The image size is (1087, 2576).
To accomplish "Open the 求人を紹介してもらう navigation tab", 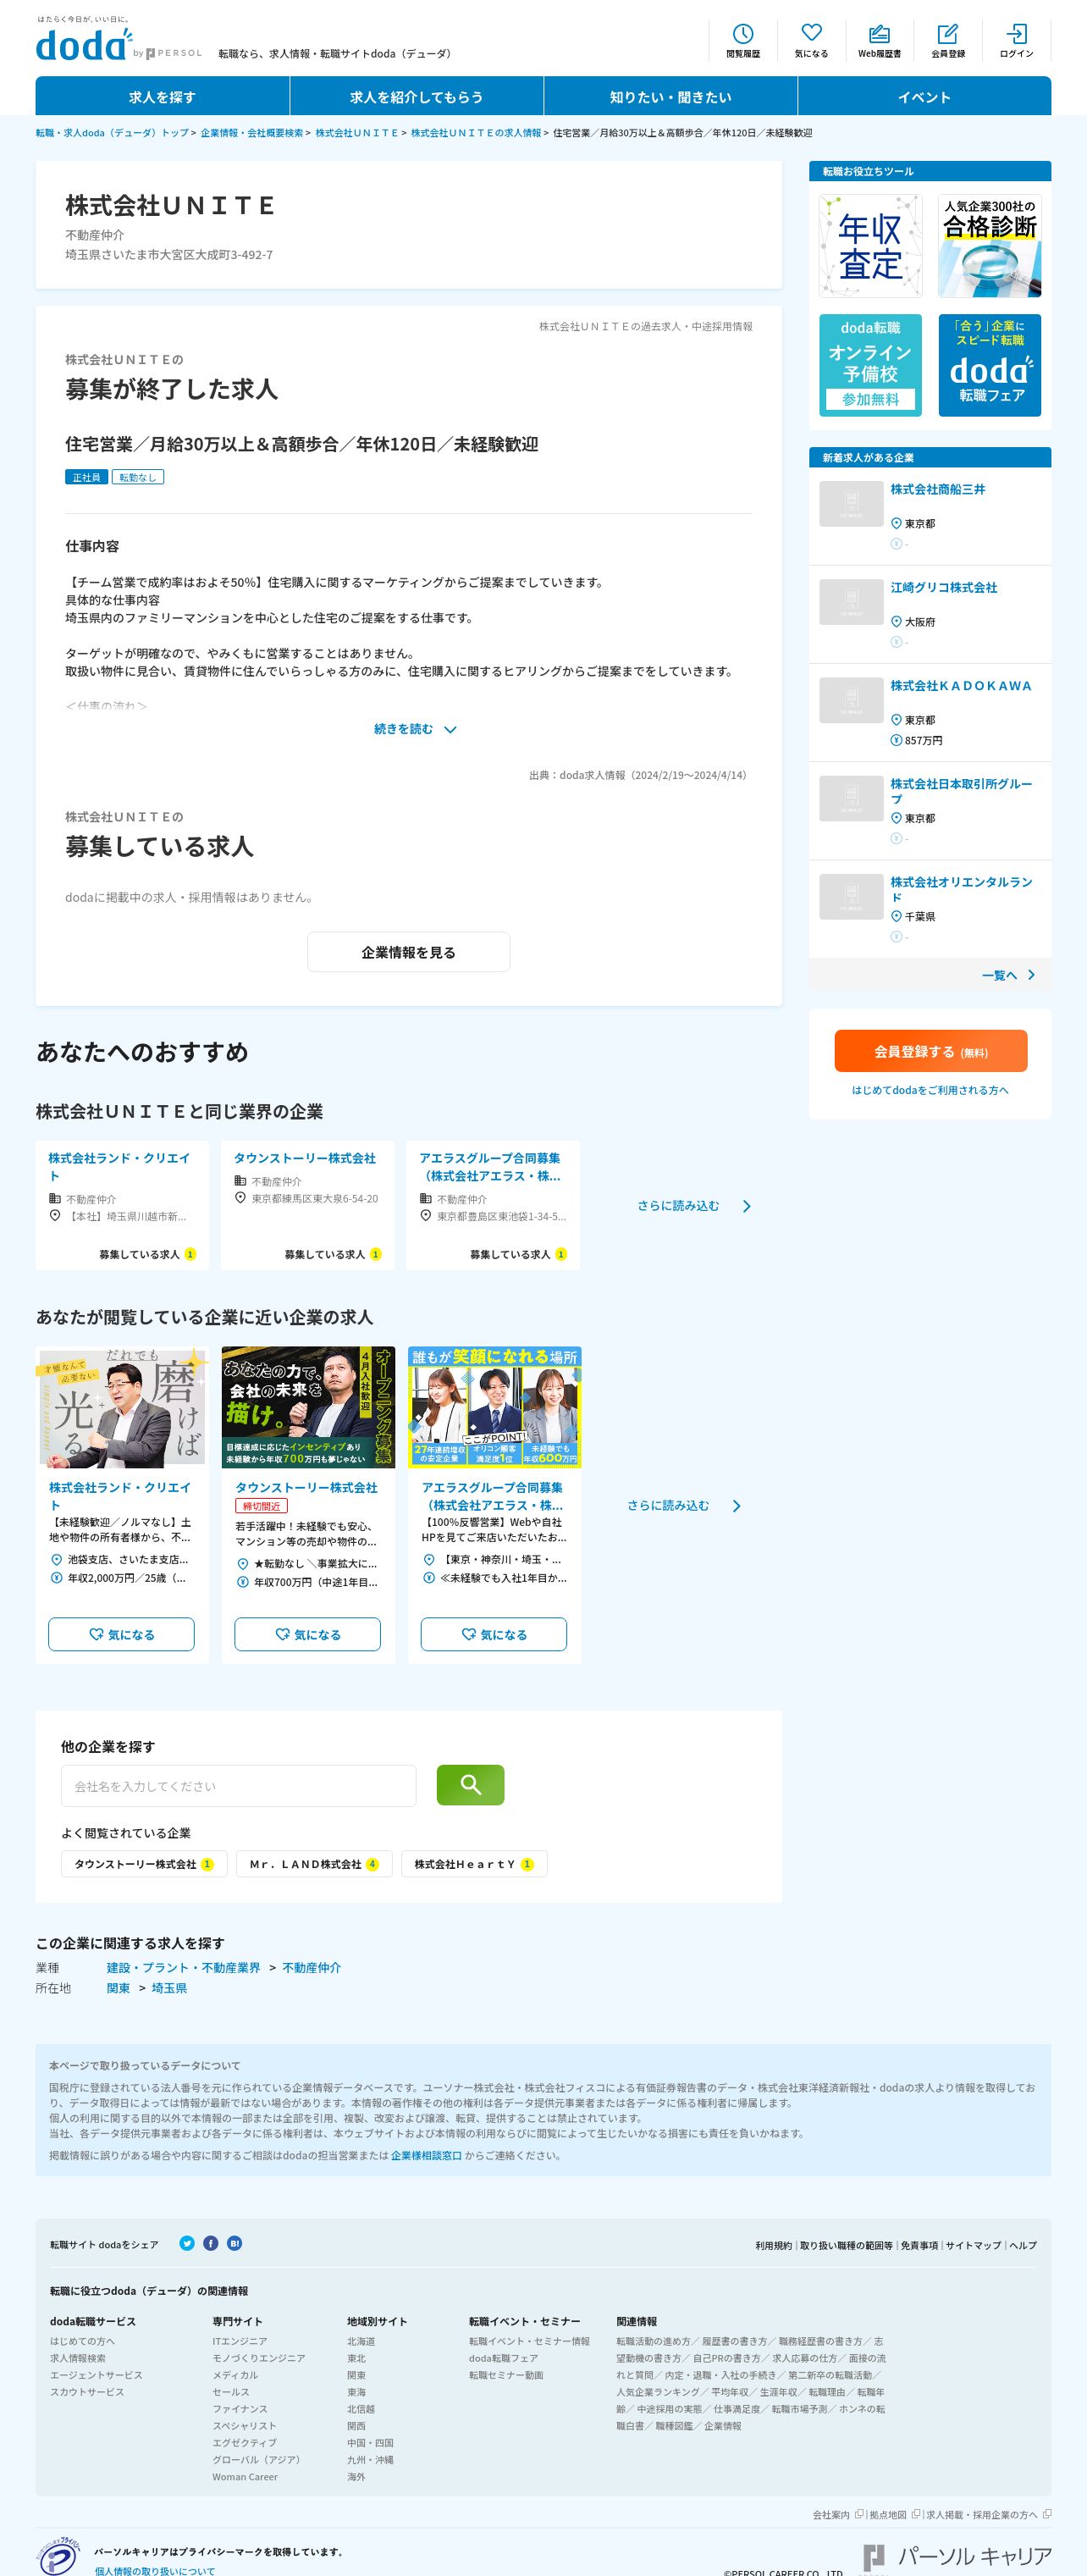I will pos(416,97).
